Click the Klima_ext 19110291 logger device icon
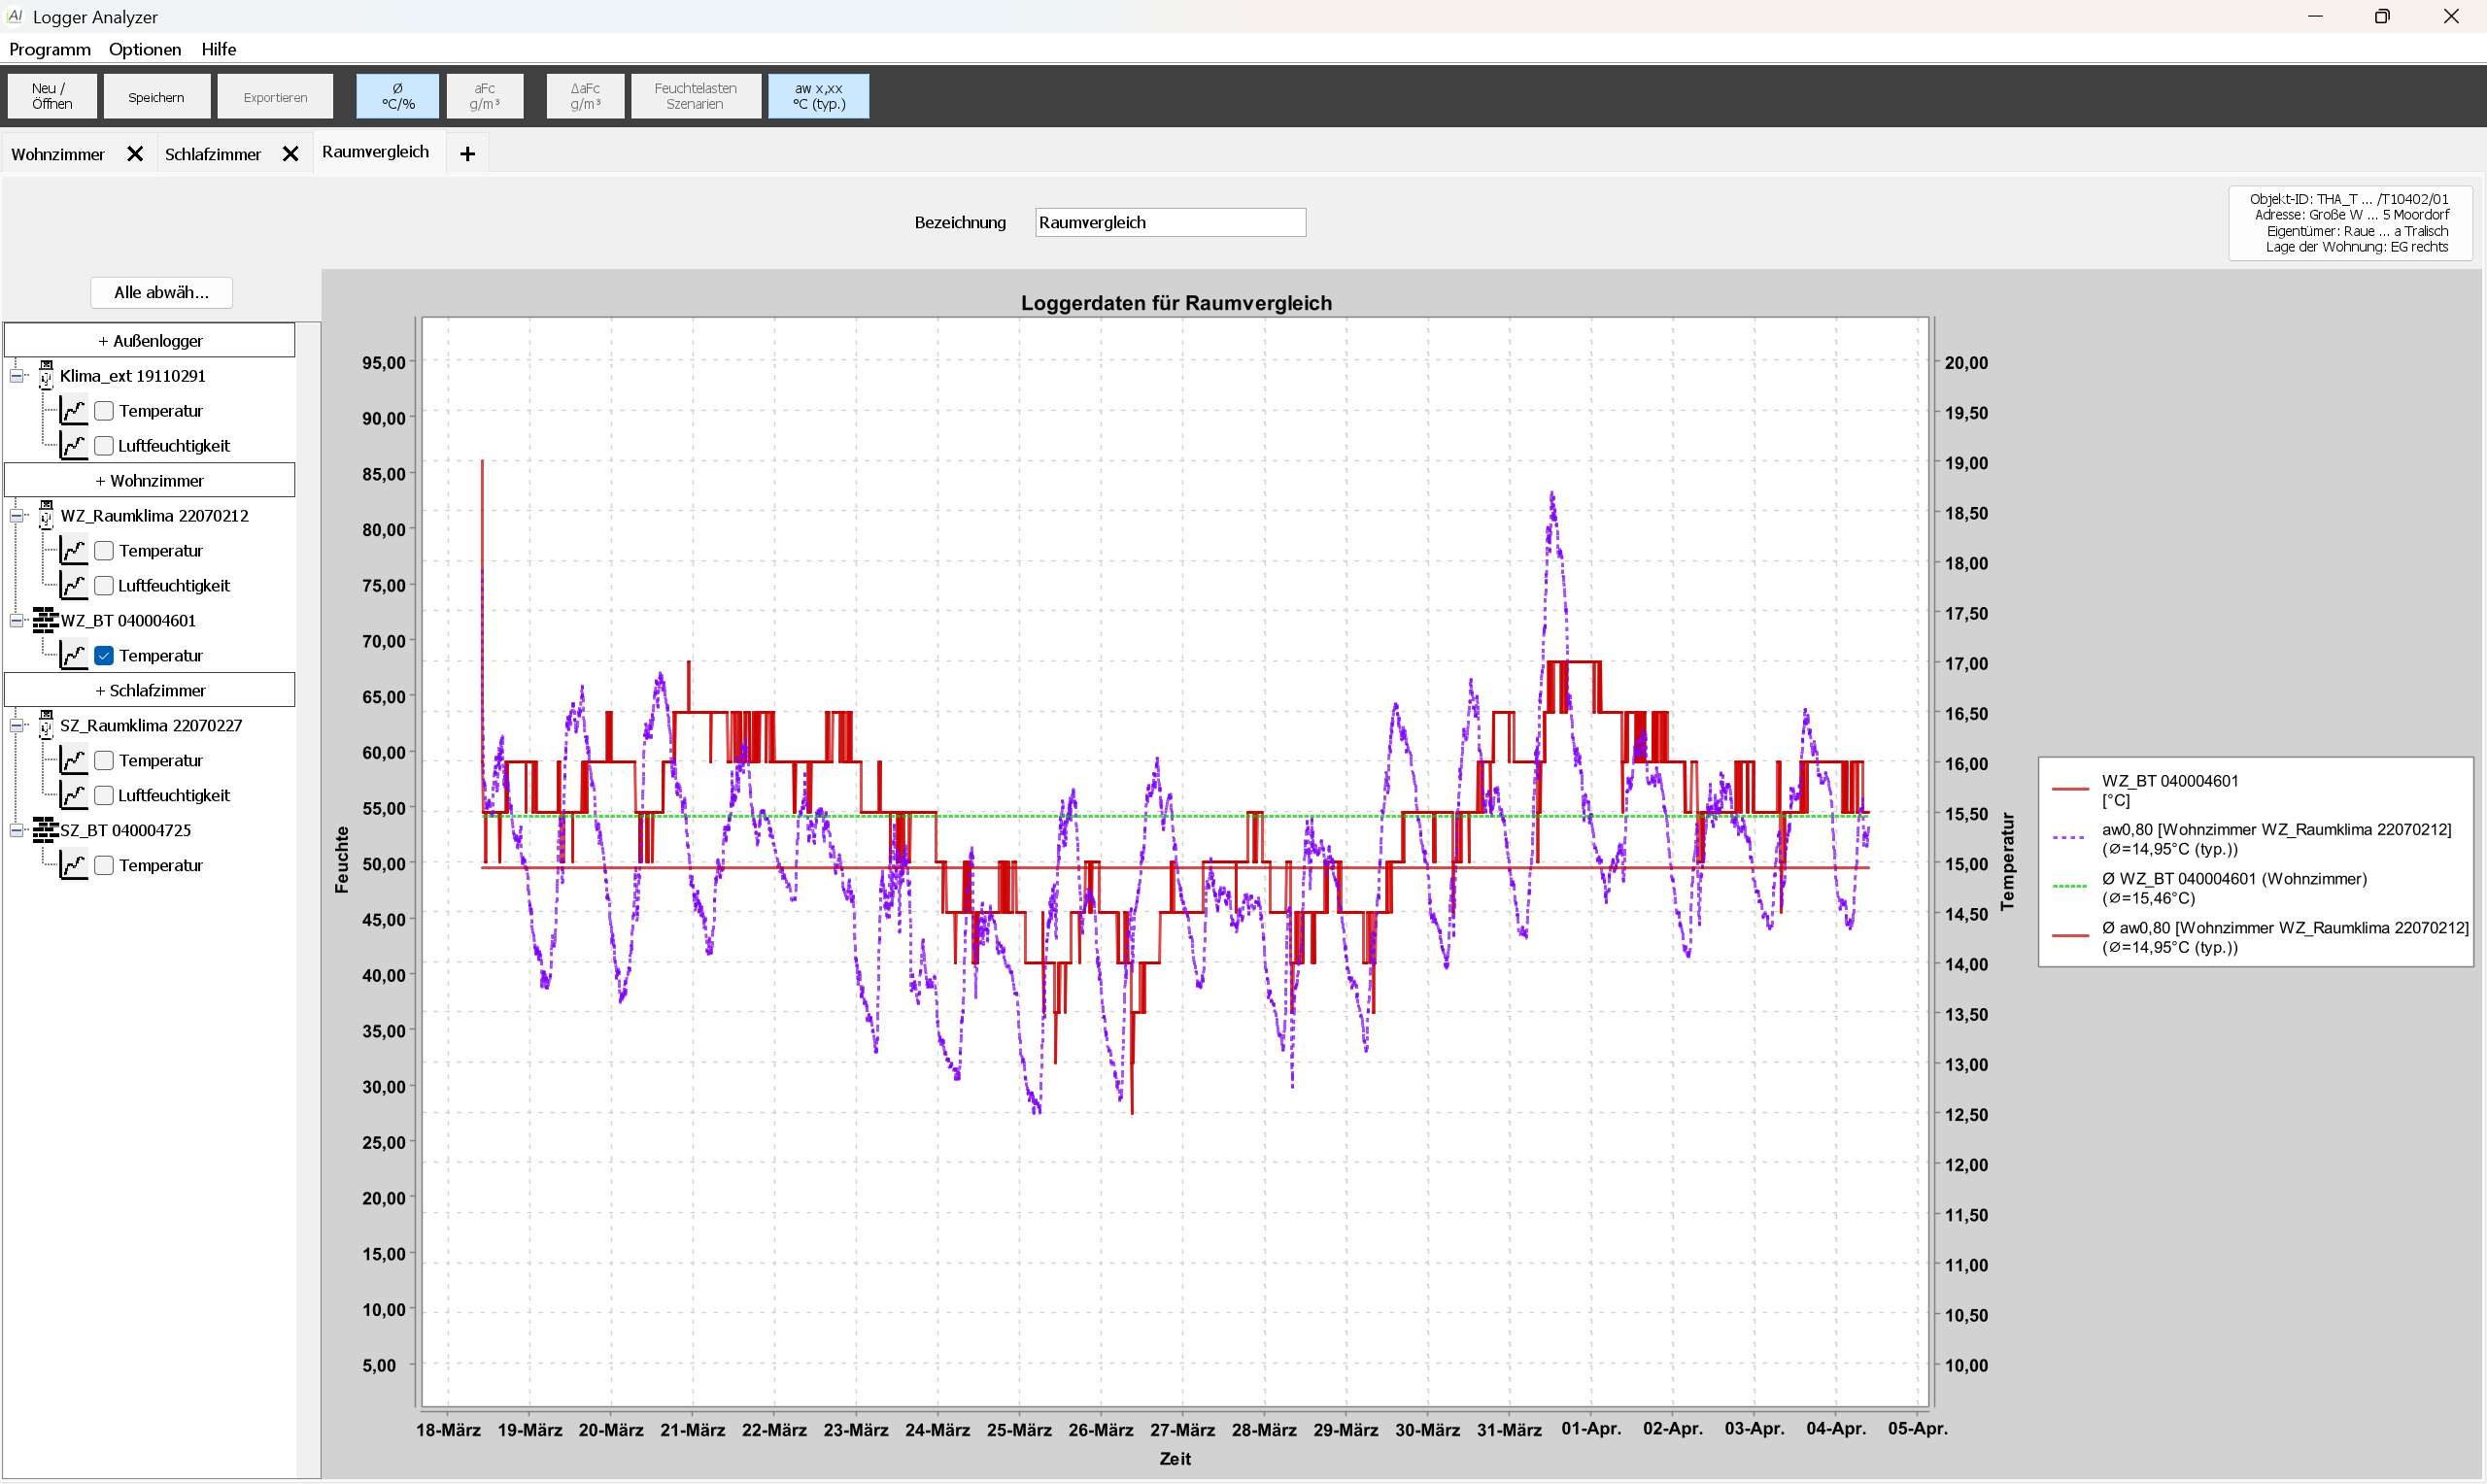Viewport: 2487px width, 1484px height. [x=46, y=376]
